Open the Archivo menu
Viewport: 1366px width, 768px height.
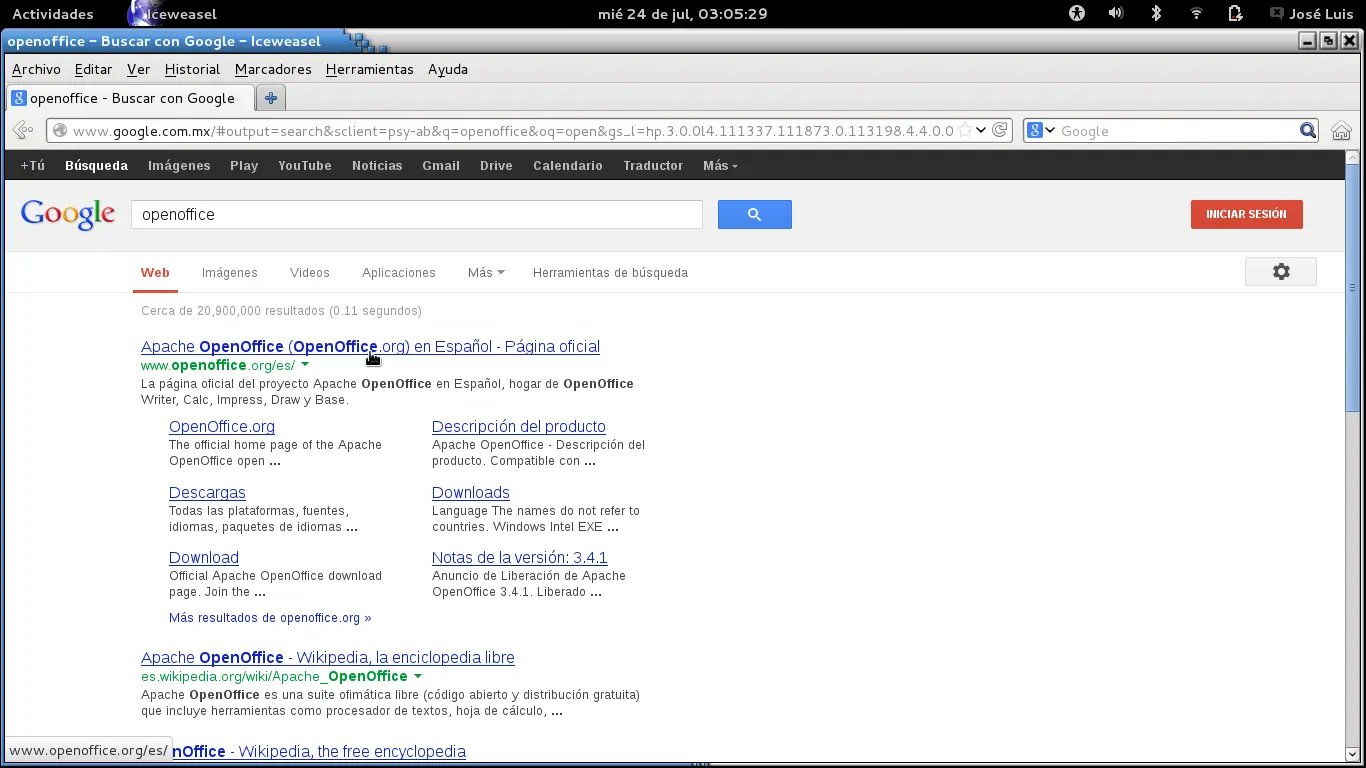(x=36, y=69)
